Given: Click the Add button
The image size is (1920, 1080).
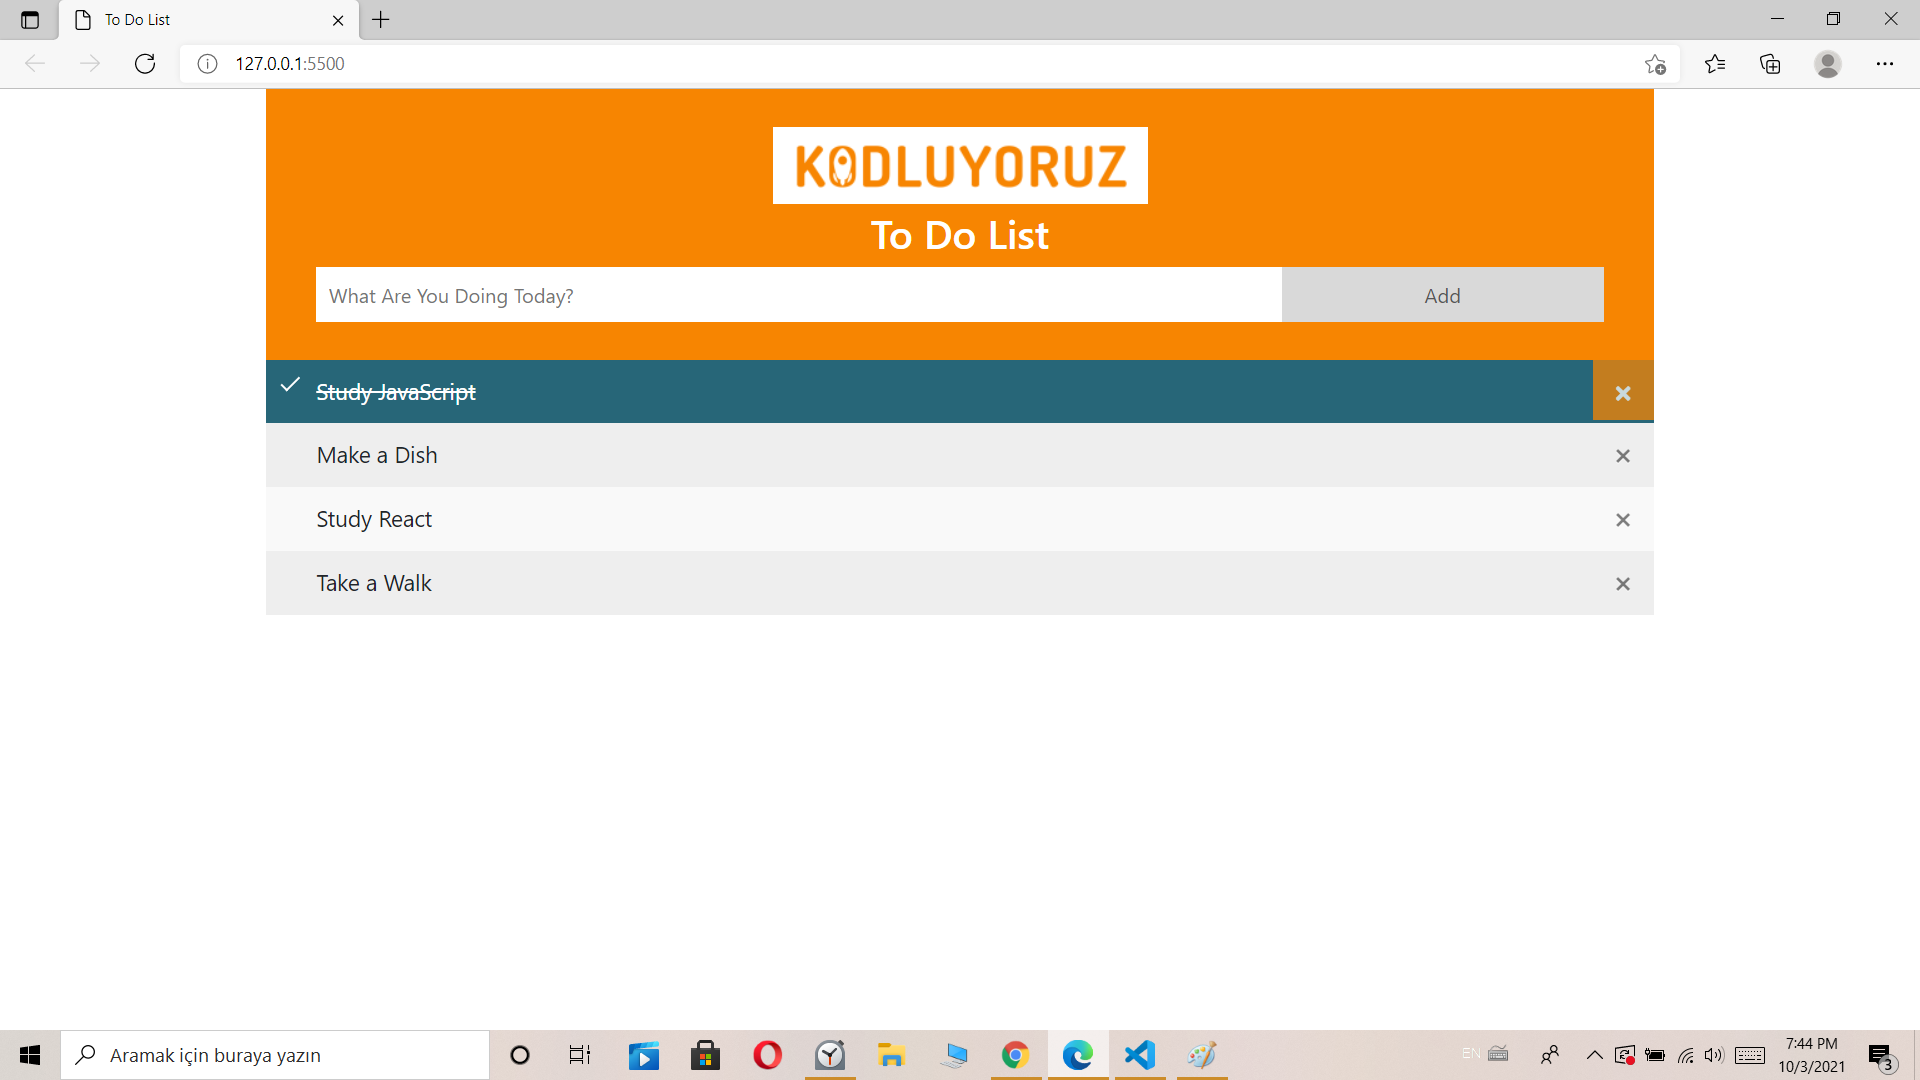Looking at the screenshot, I should [1442, 295].
